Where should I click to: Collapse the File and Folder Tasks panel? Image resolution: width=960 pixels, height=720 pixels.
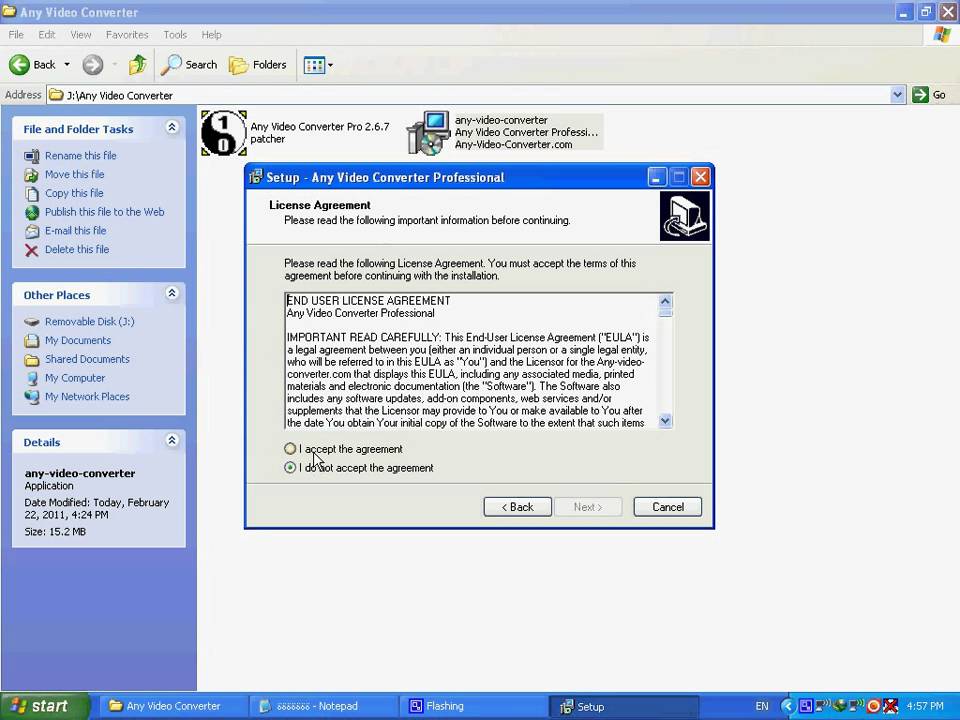pos(172,127)
